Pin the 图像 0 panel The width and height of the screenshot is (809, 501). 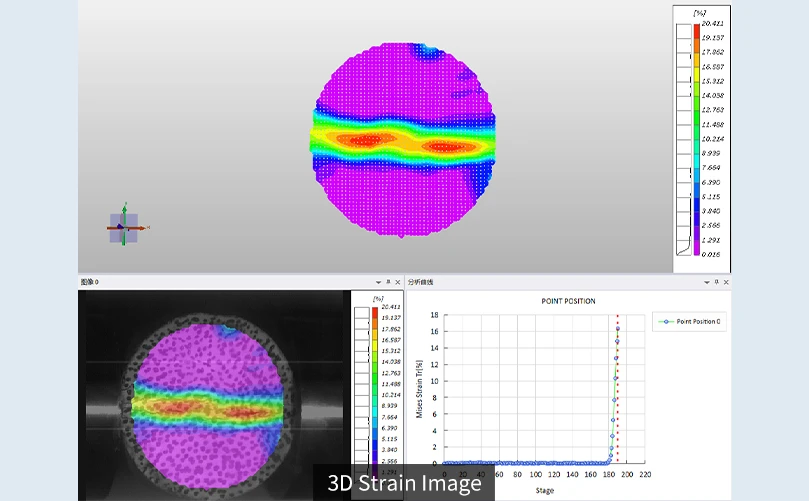tap(388, 282)
